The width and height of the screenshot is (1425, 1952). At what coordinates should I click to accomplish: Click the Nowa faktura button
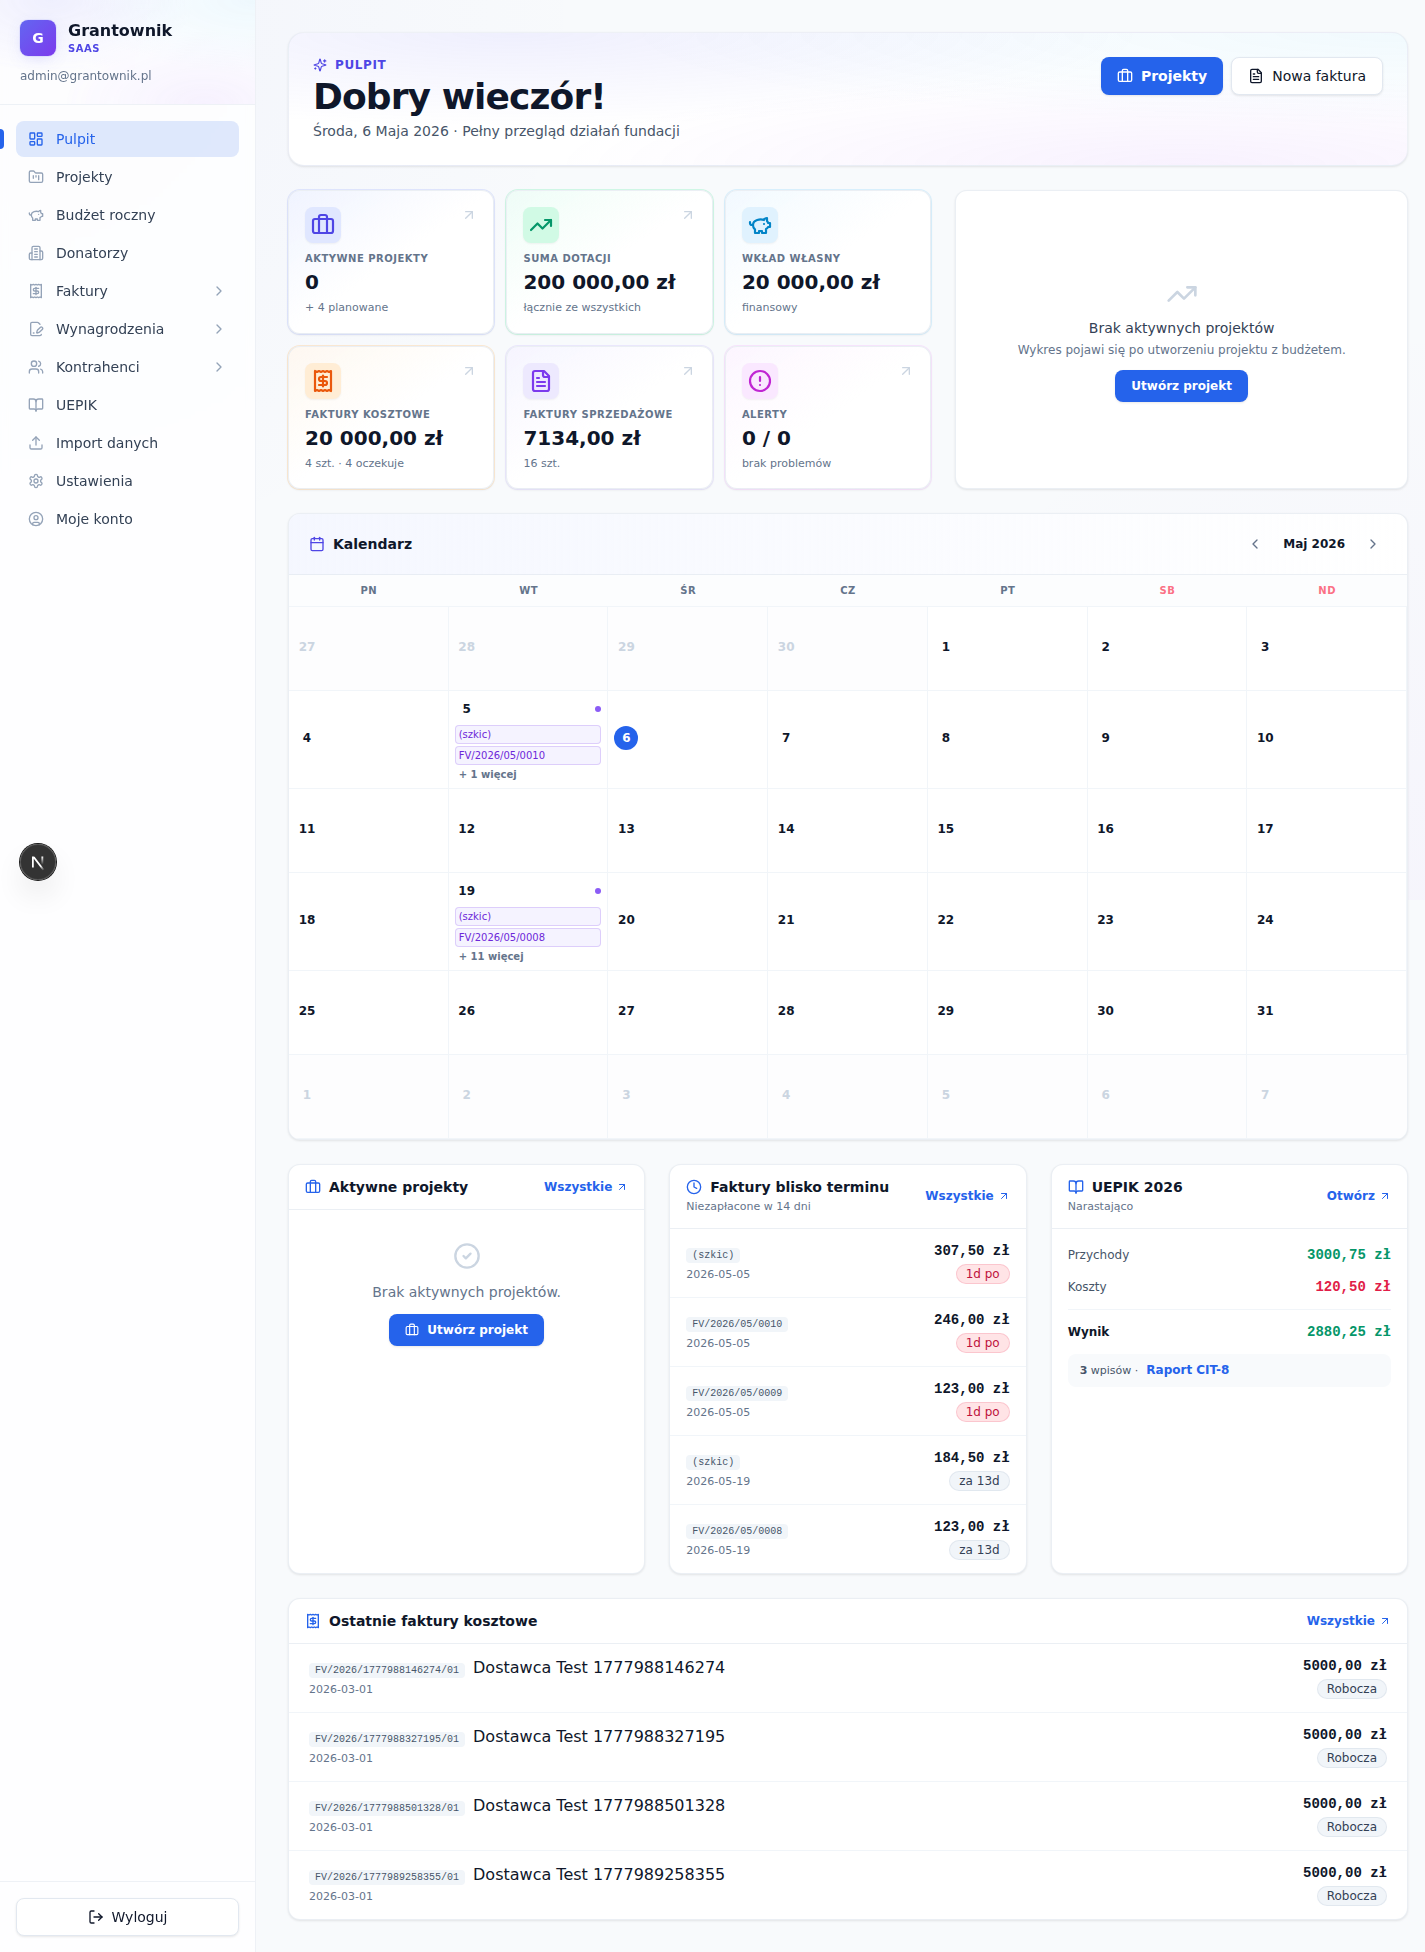coord(1307,76)
